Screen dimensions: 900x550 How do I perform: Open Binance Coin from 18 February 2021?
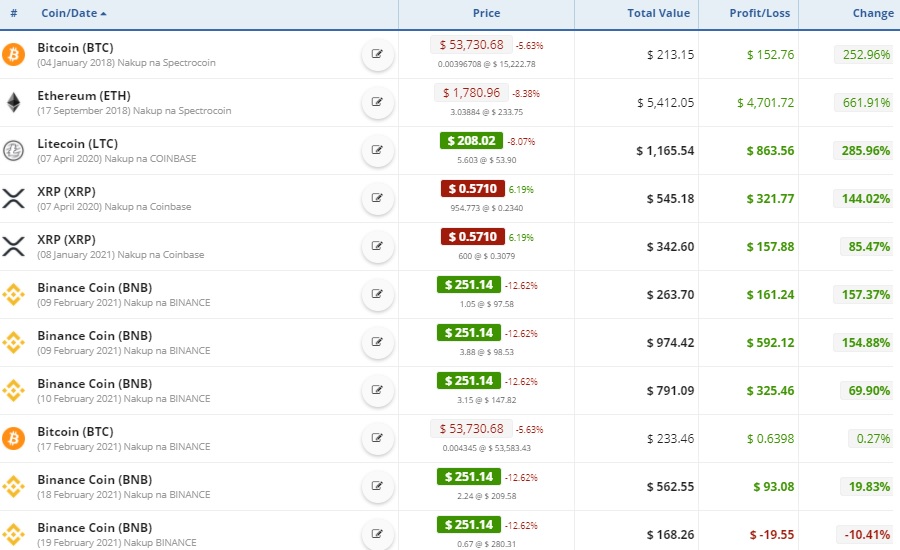pos(95,479)
